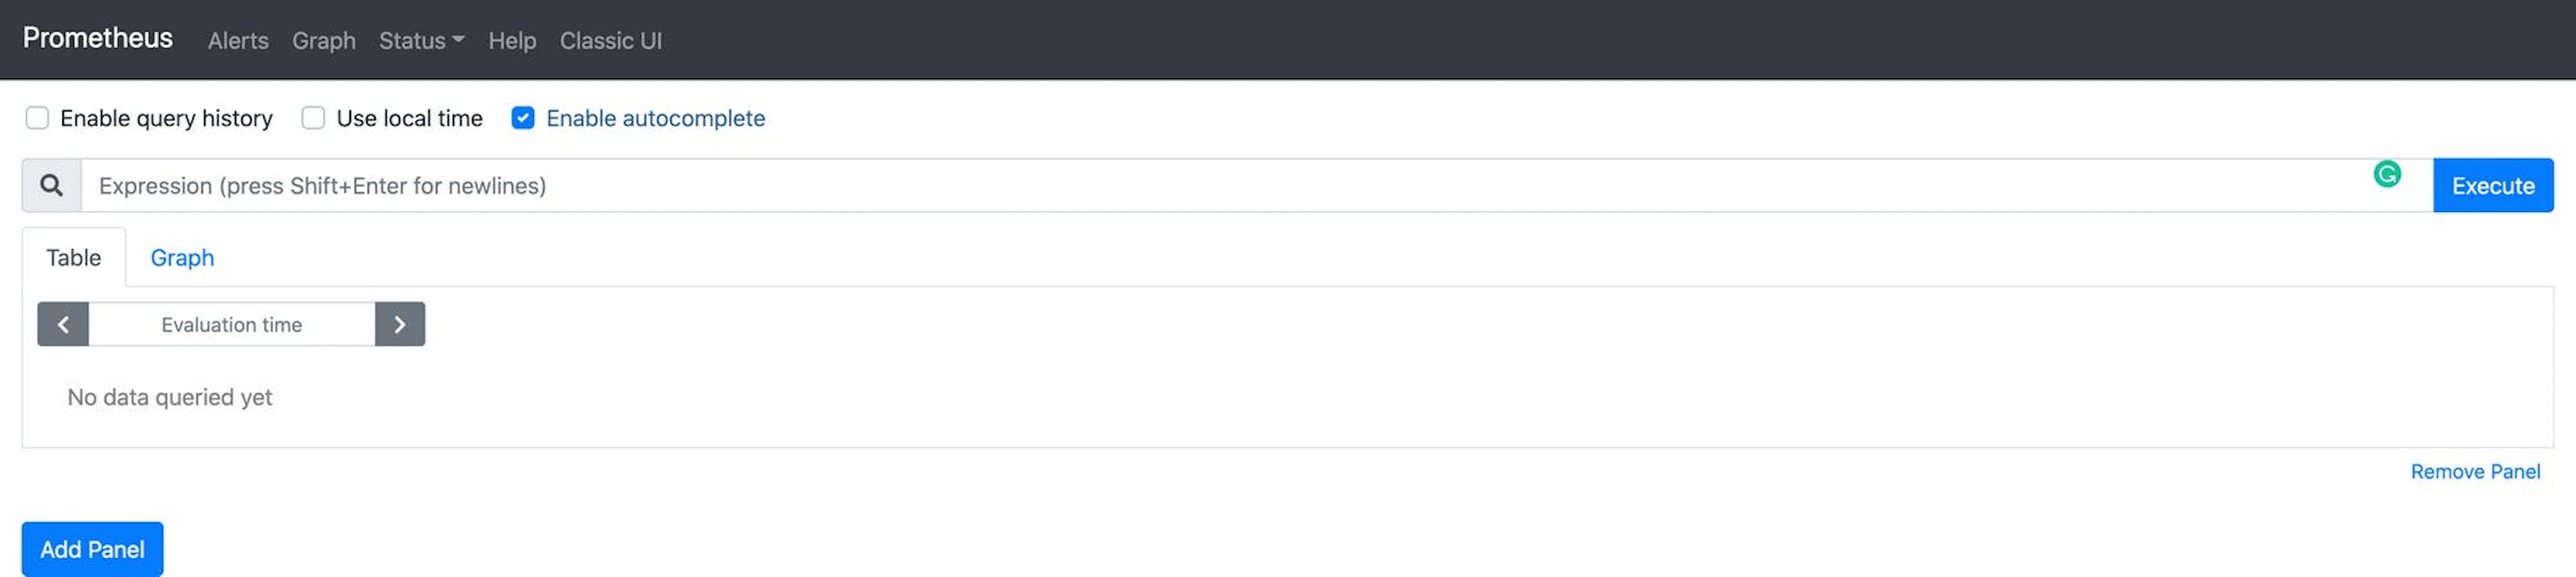Switch to the Classic UI

611,41
